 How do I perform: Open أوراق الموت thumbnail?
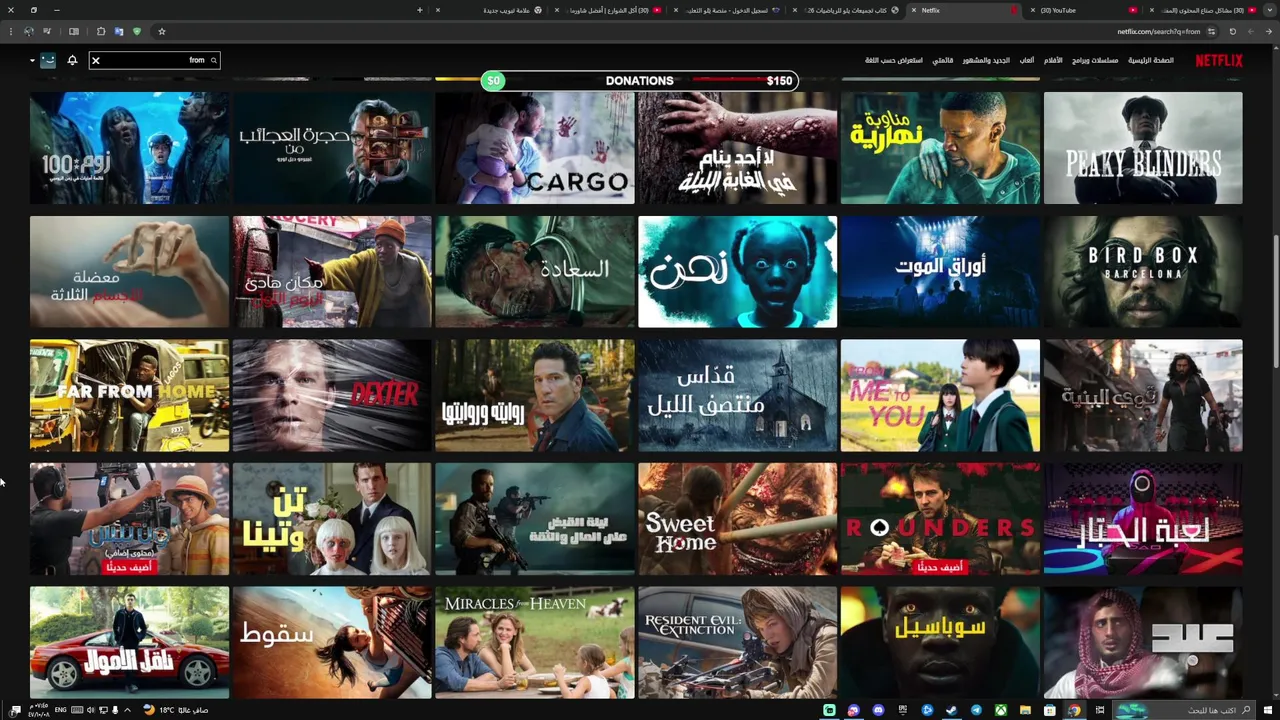point(940,272)
